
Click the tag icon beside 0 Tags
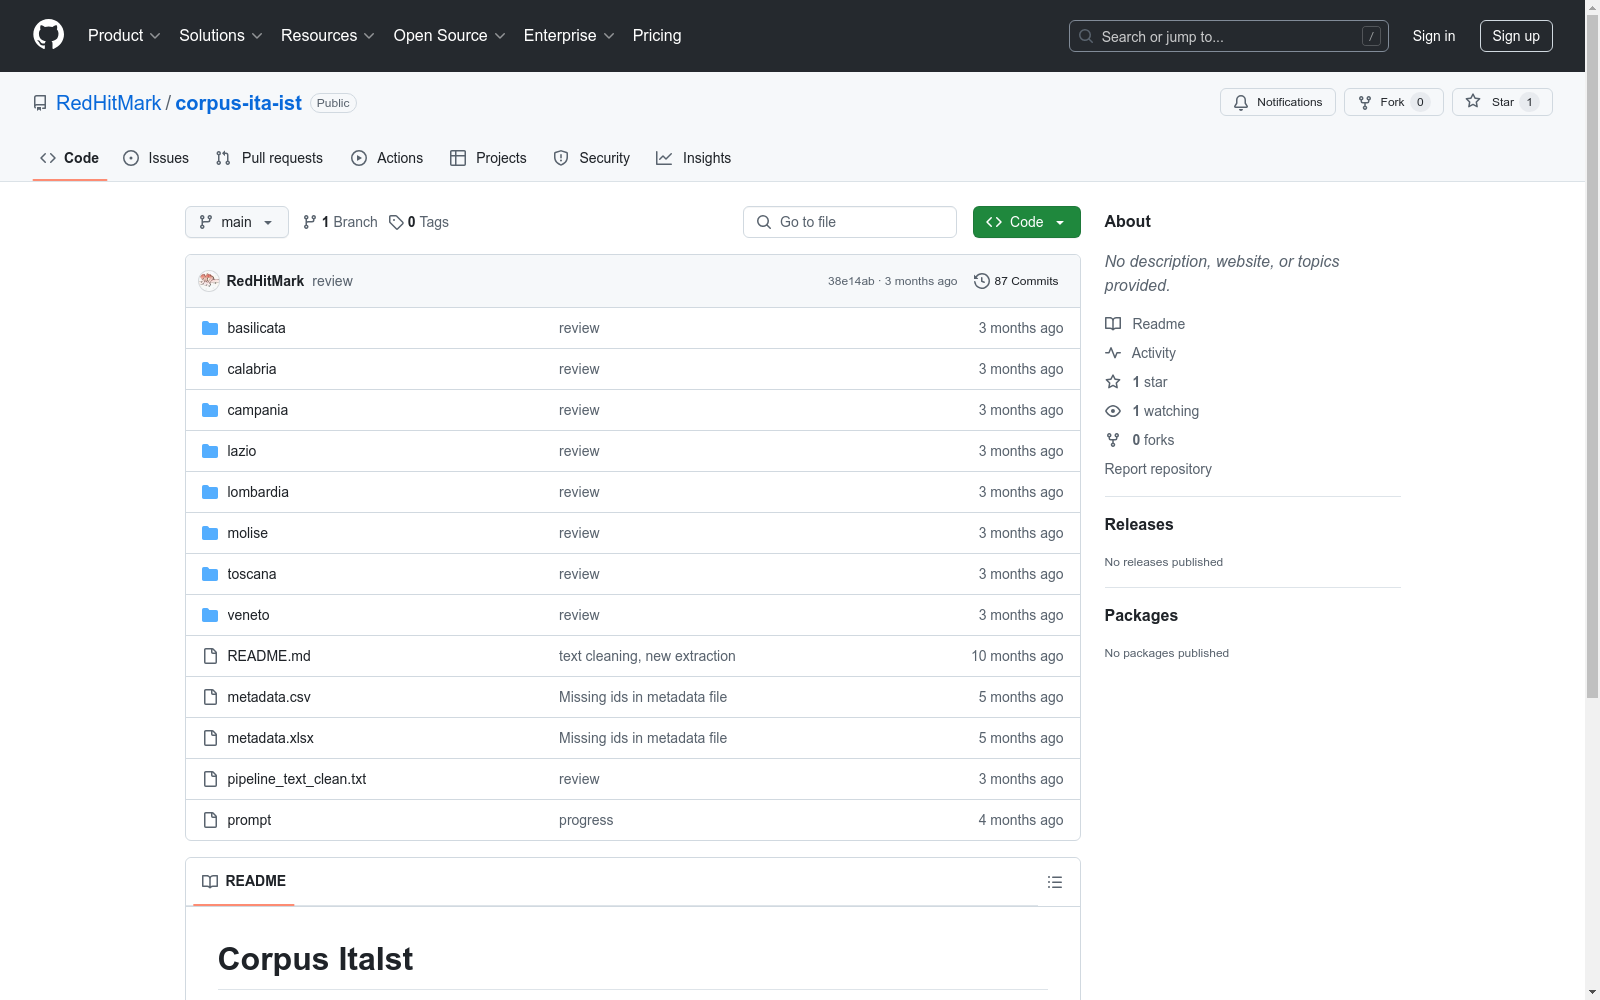tap(396, 222)
